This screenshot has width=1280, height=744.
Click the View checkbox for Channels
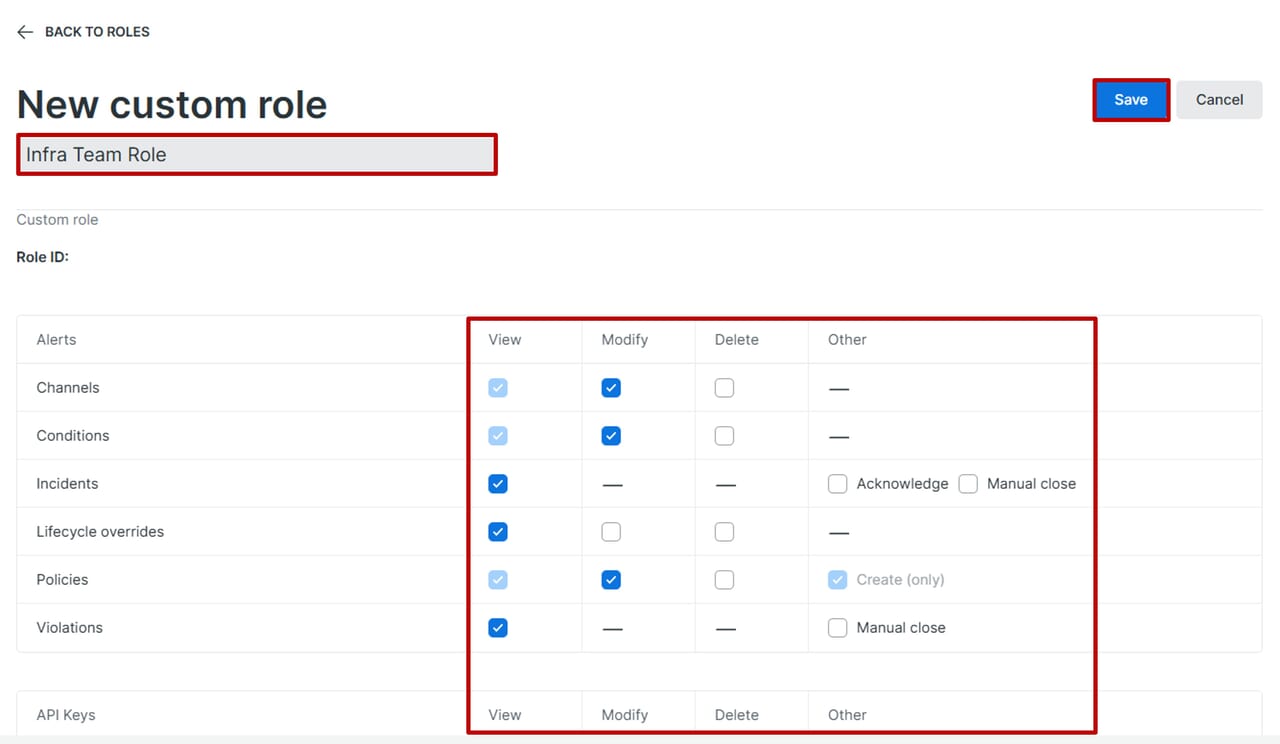coord(498,388)
